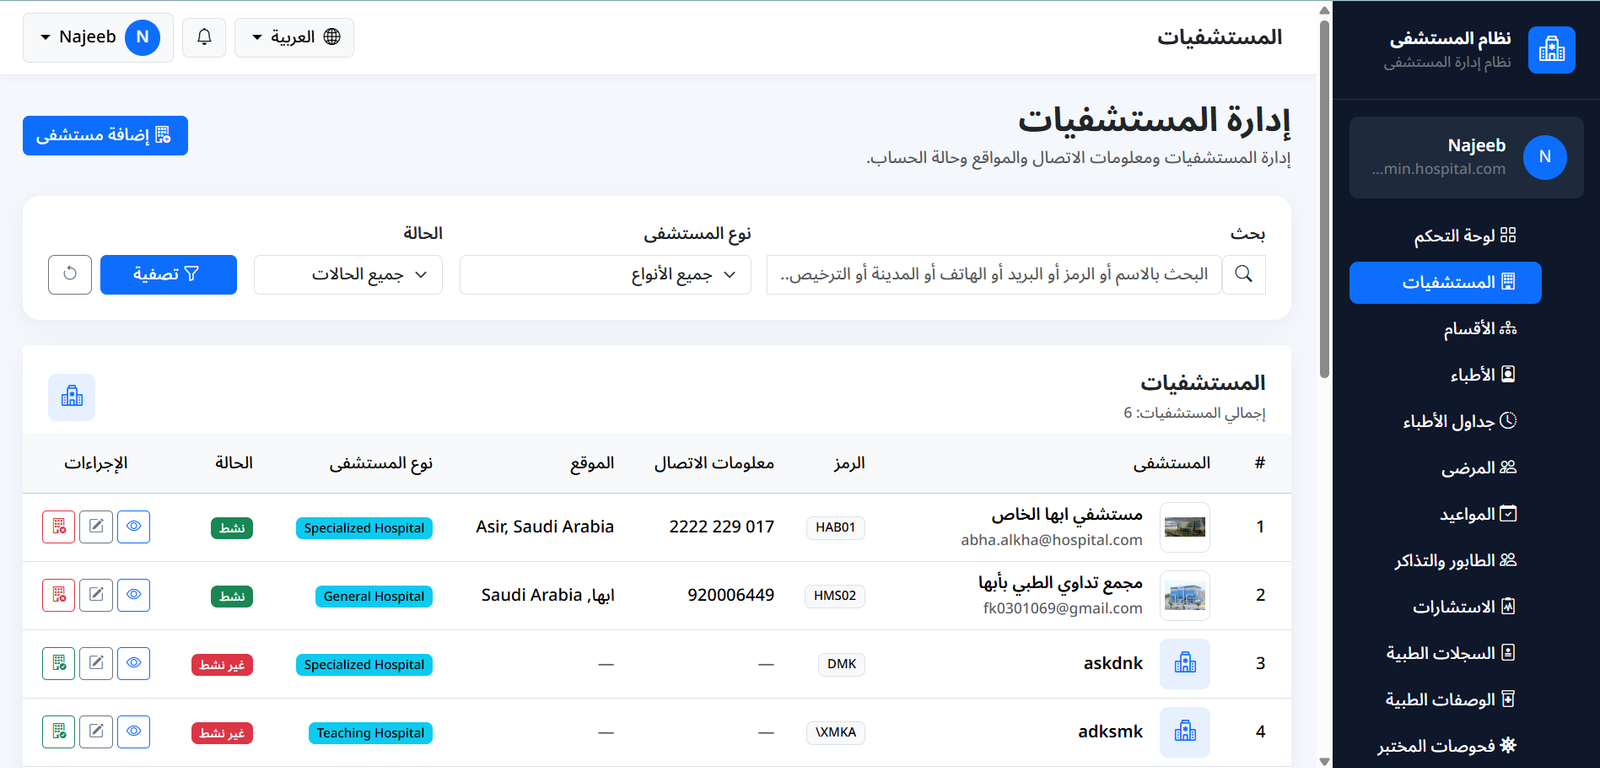View details of askdnk hospital via eye icon
This screenshot has width=1600, height=768.
134,663
